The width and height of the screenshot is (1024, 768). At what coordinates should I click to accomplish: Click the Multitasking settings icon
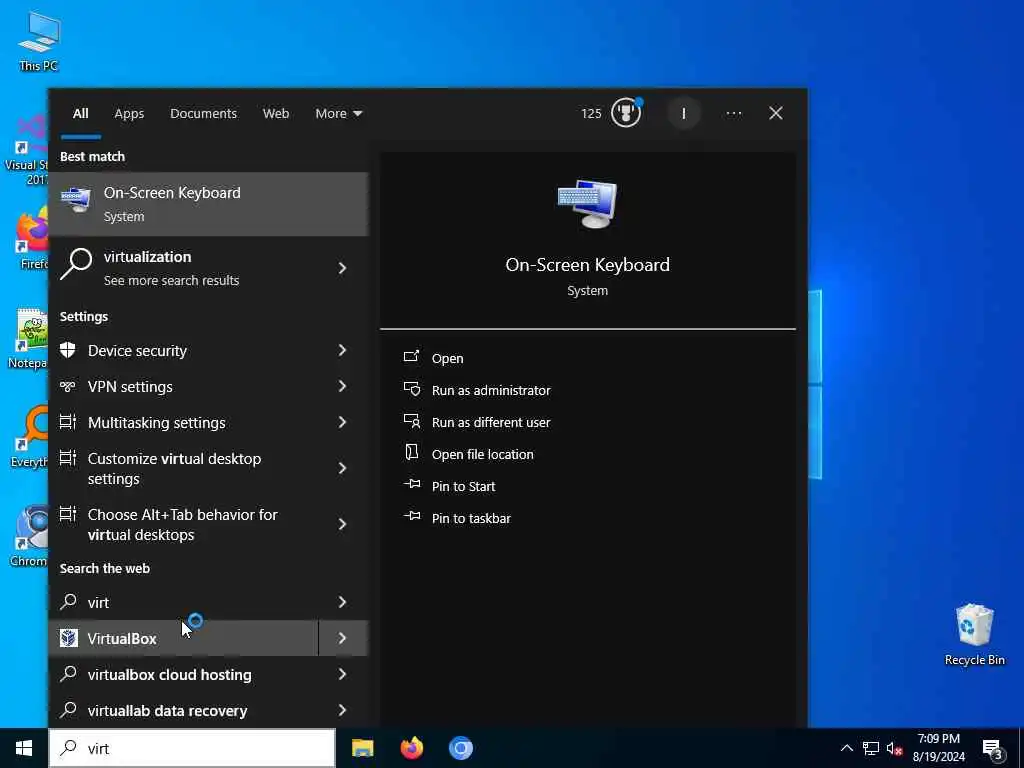pos(68,422)
